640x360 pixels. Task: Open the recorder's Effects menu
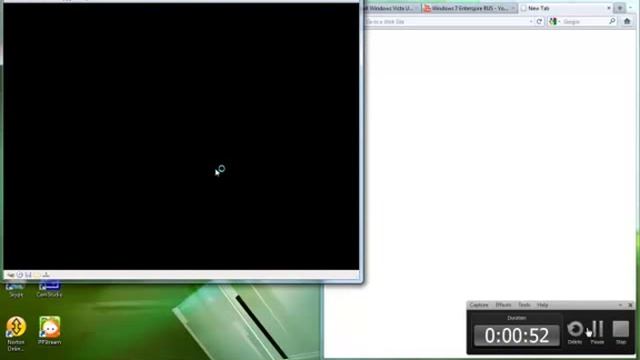503,305
